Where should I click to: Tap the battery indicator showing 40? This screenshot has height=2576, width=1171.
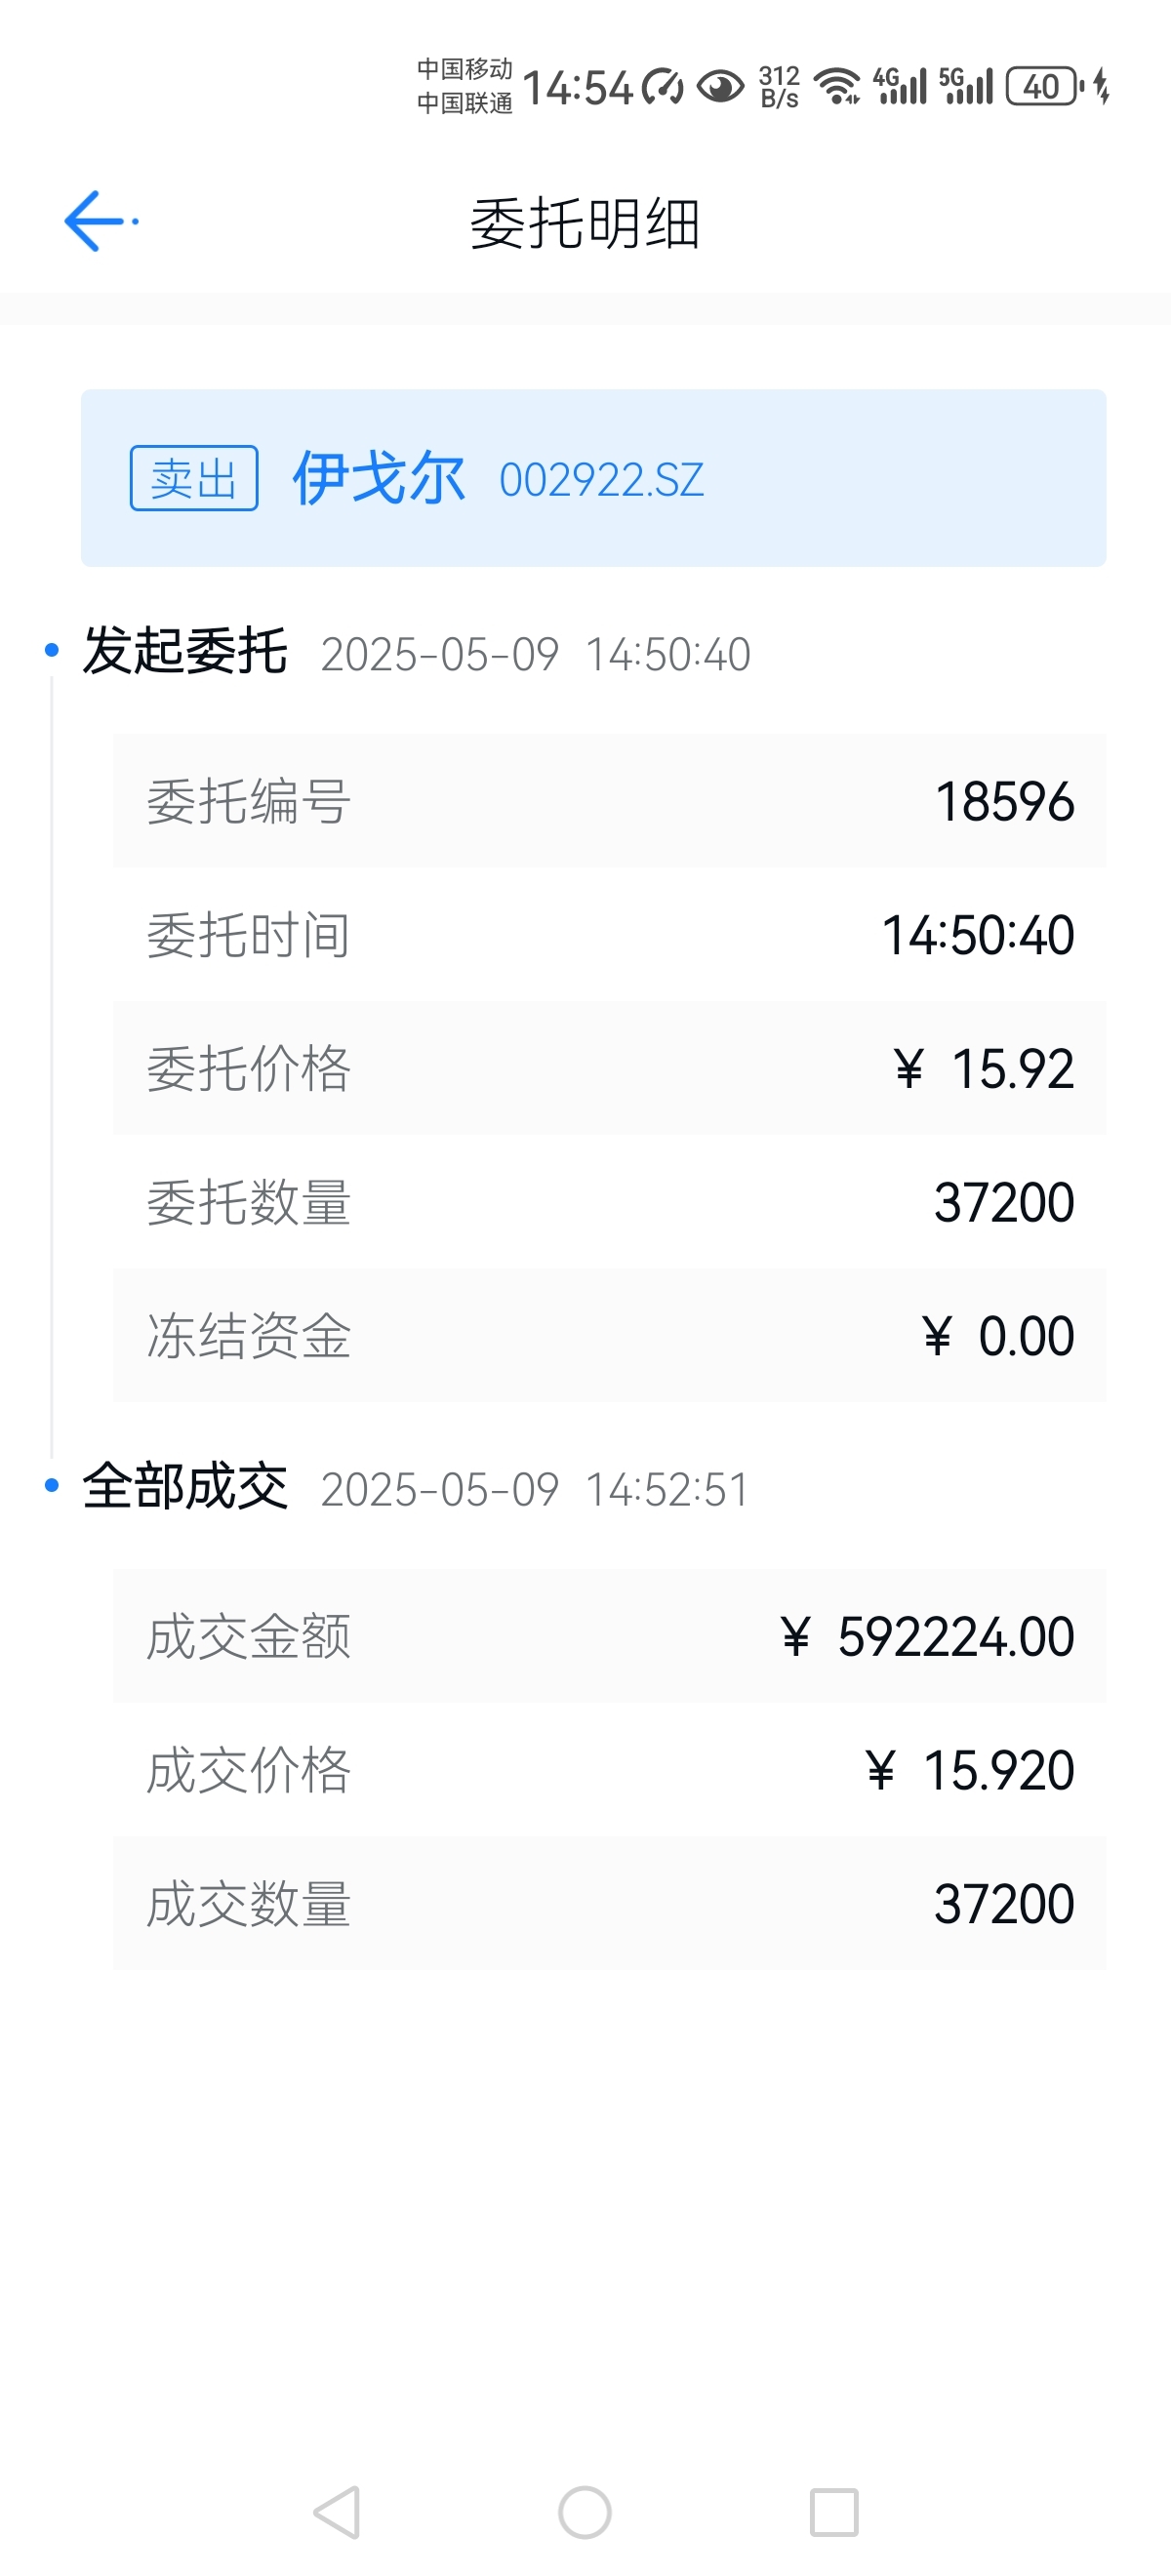click(1045, 86)
